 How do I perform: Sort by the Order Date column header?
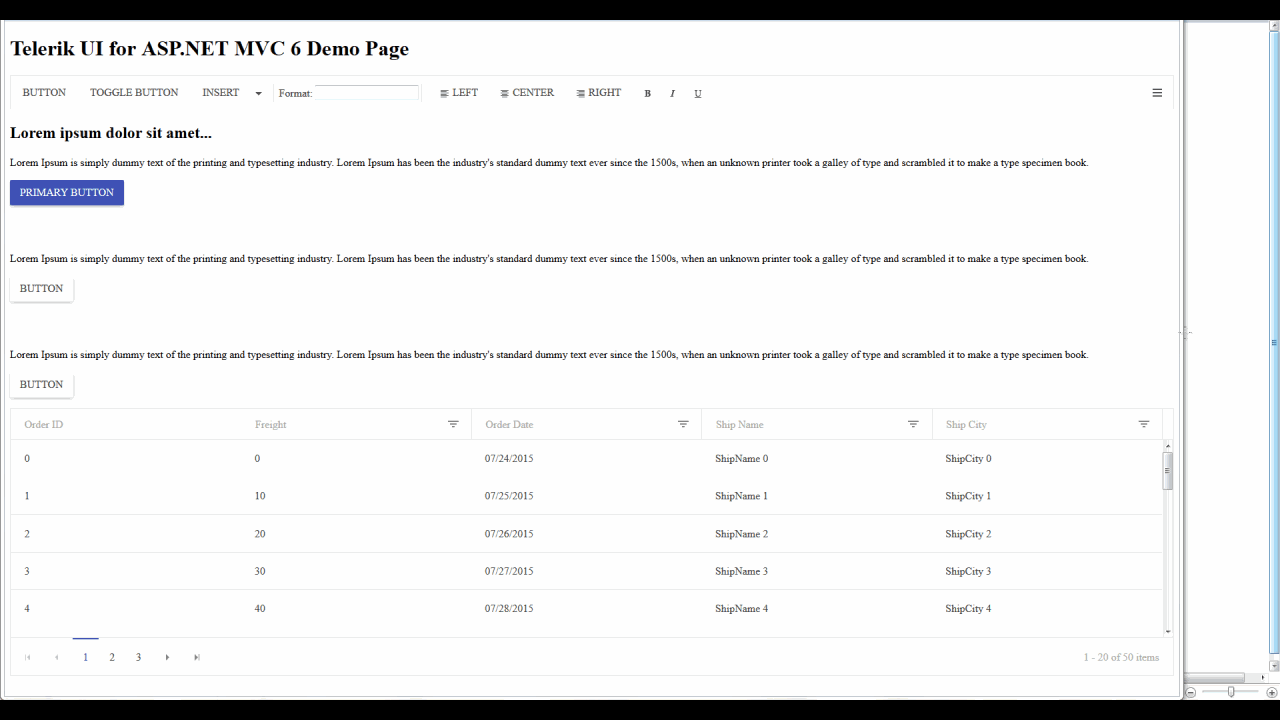[509, 425]
